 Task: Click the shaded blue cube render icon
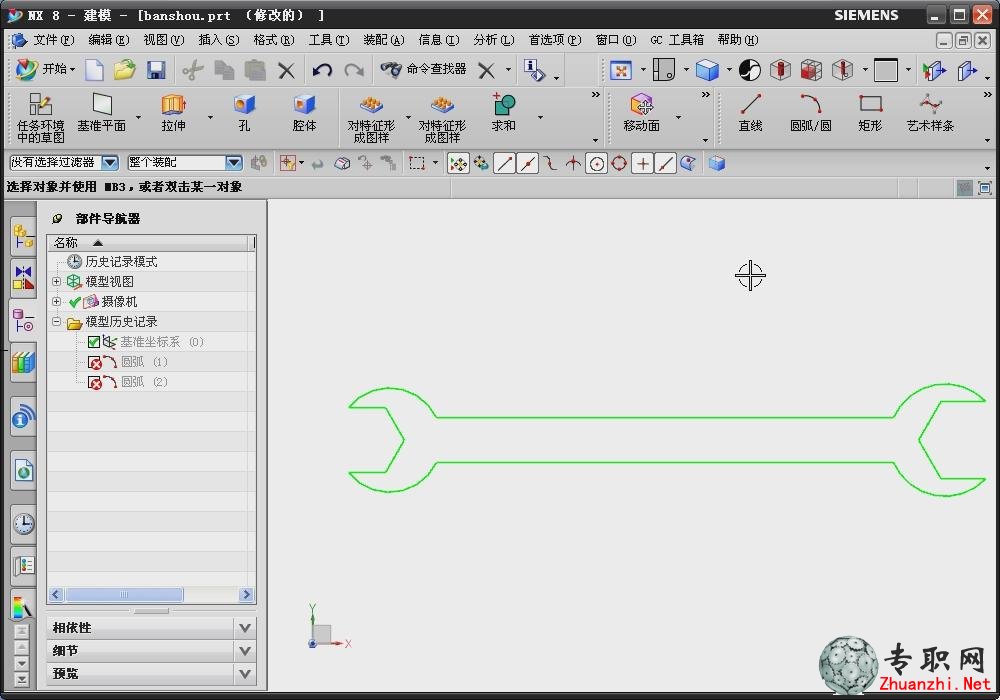(707, 70)
